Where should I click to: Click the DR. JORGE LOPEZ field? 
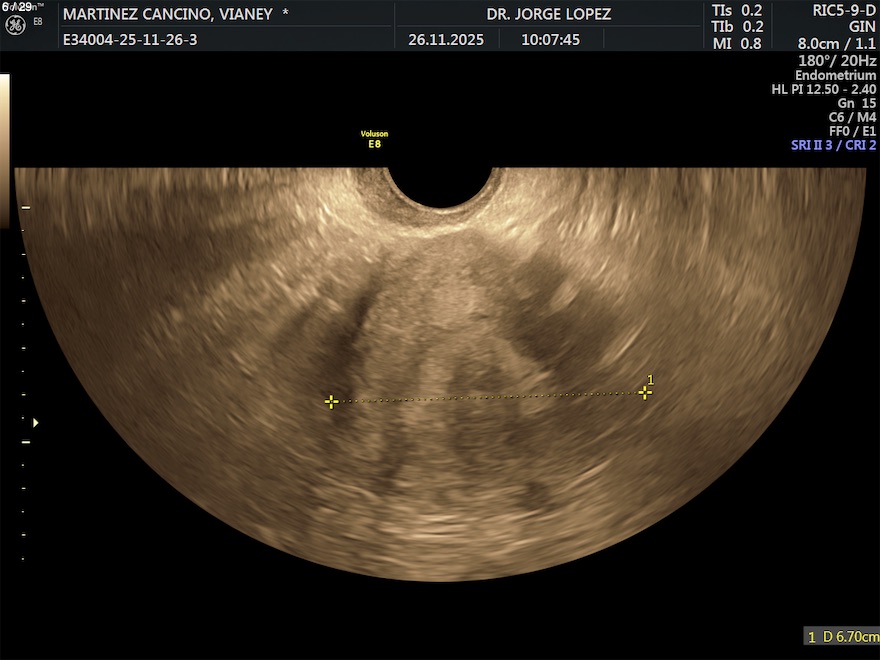pyautogui.click(x=548, y=14)
